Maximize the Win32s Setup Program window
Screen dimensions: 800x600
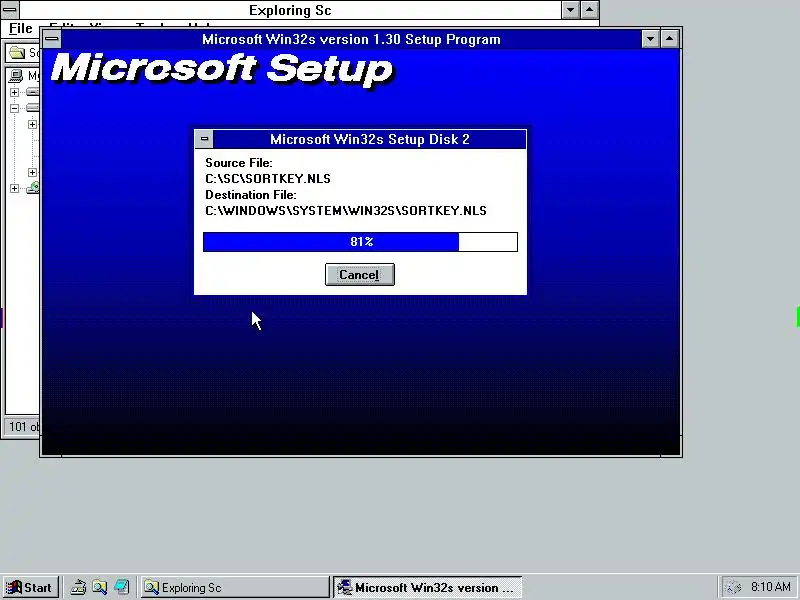click(669, 39)
